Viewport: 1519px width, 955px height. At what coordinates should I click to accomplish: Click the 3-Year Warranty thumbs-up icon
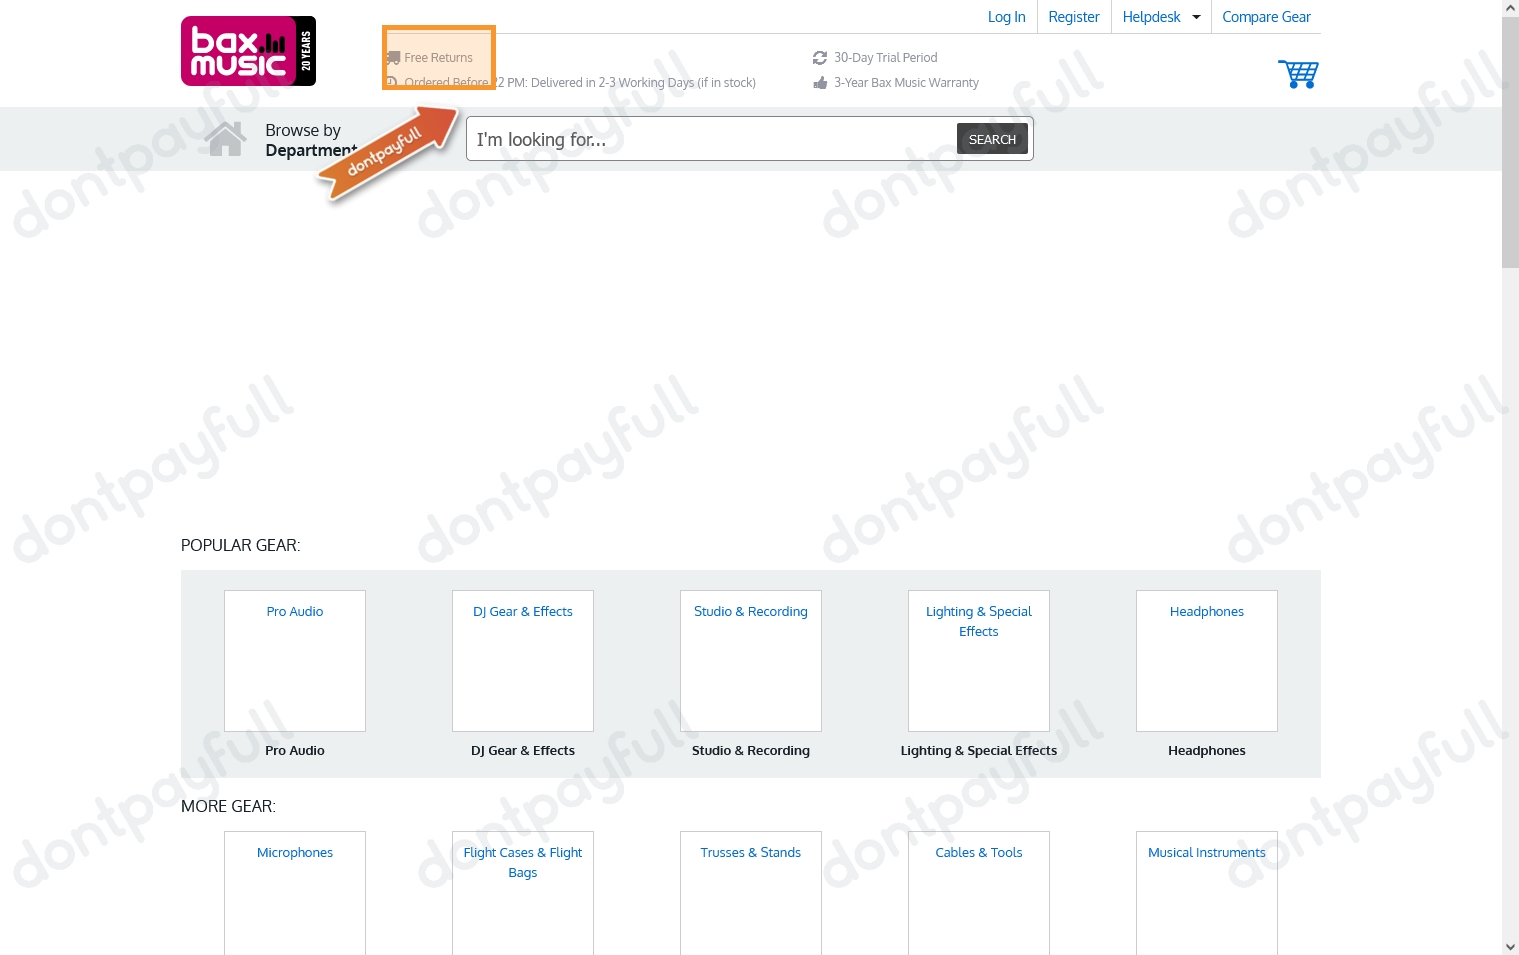820,83
